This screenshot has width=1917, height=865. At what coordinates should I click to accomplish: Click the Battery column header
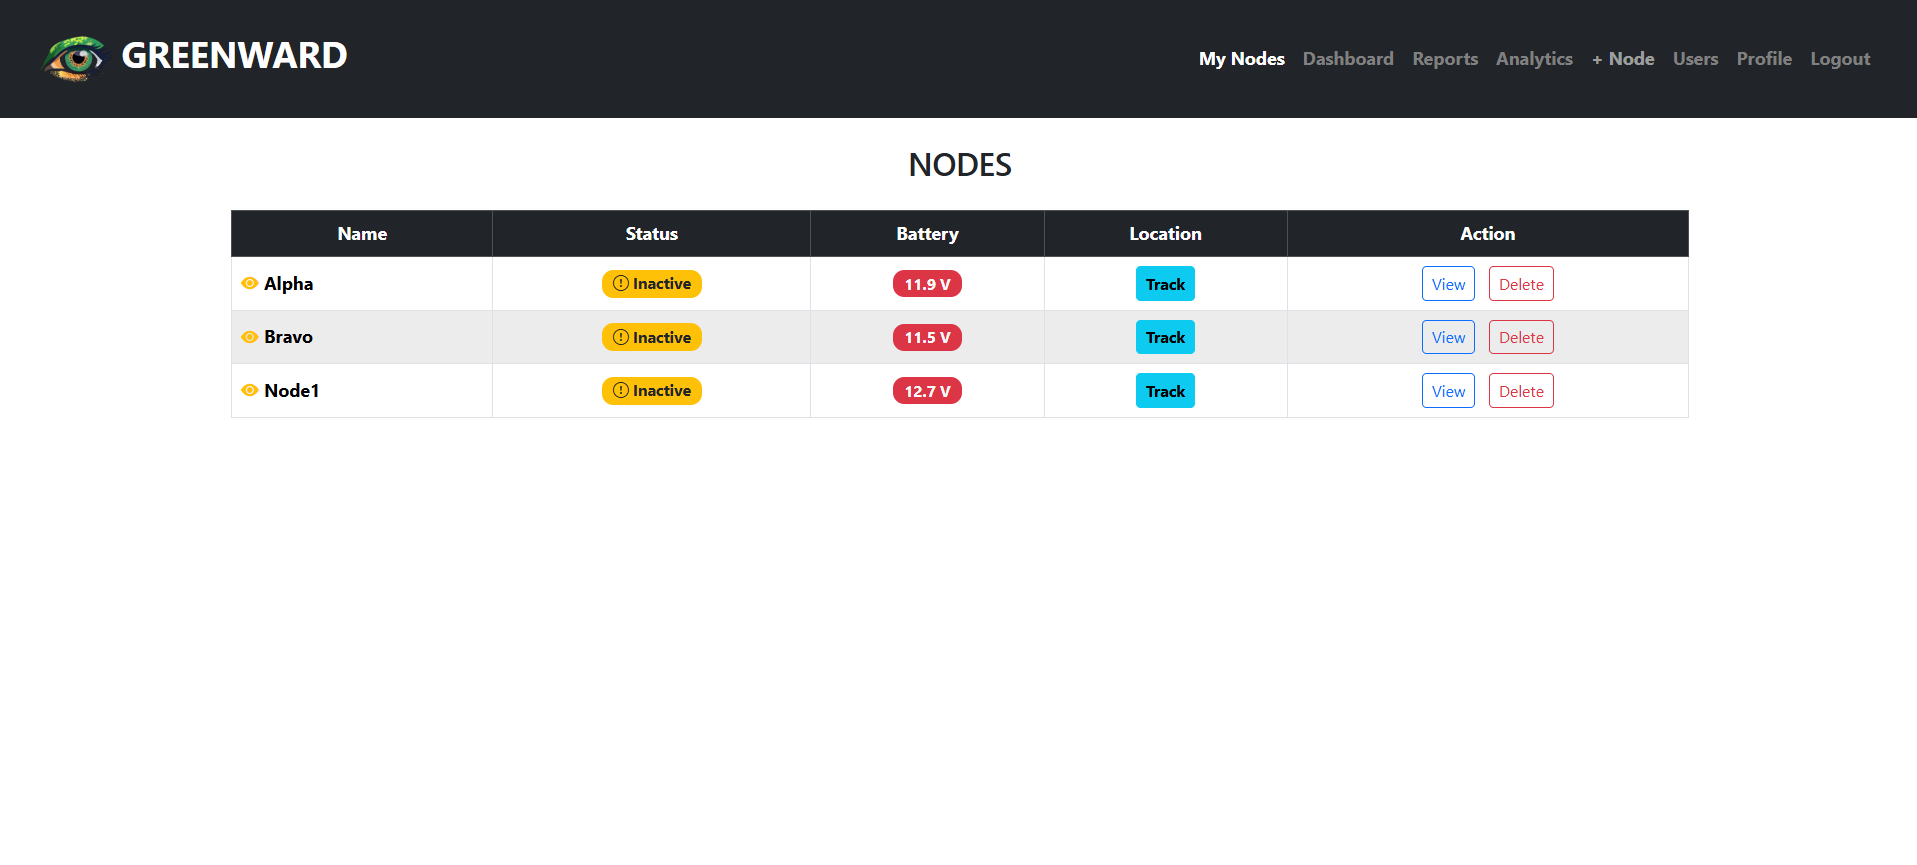[927, 234]
